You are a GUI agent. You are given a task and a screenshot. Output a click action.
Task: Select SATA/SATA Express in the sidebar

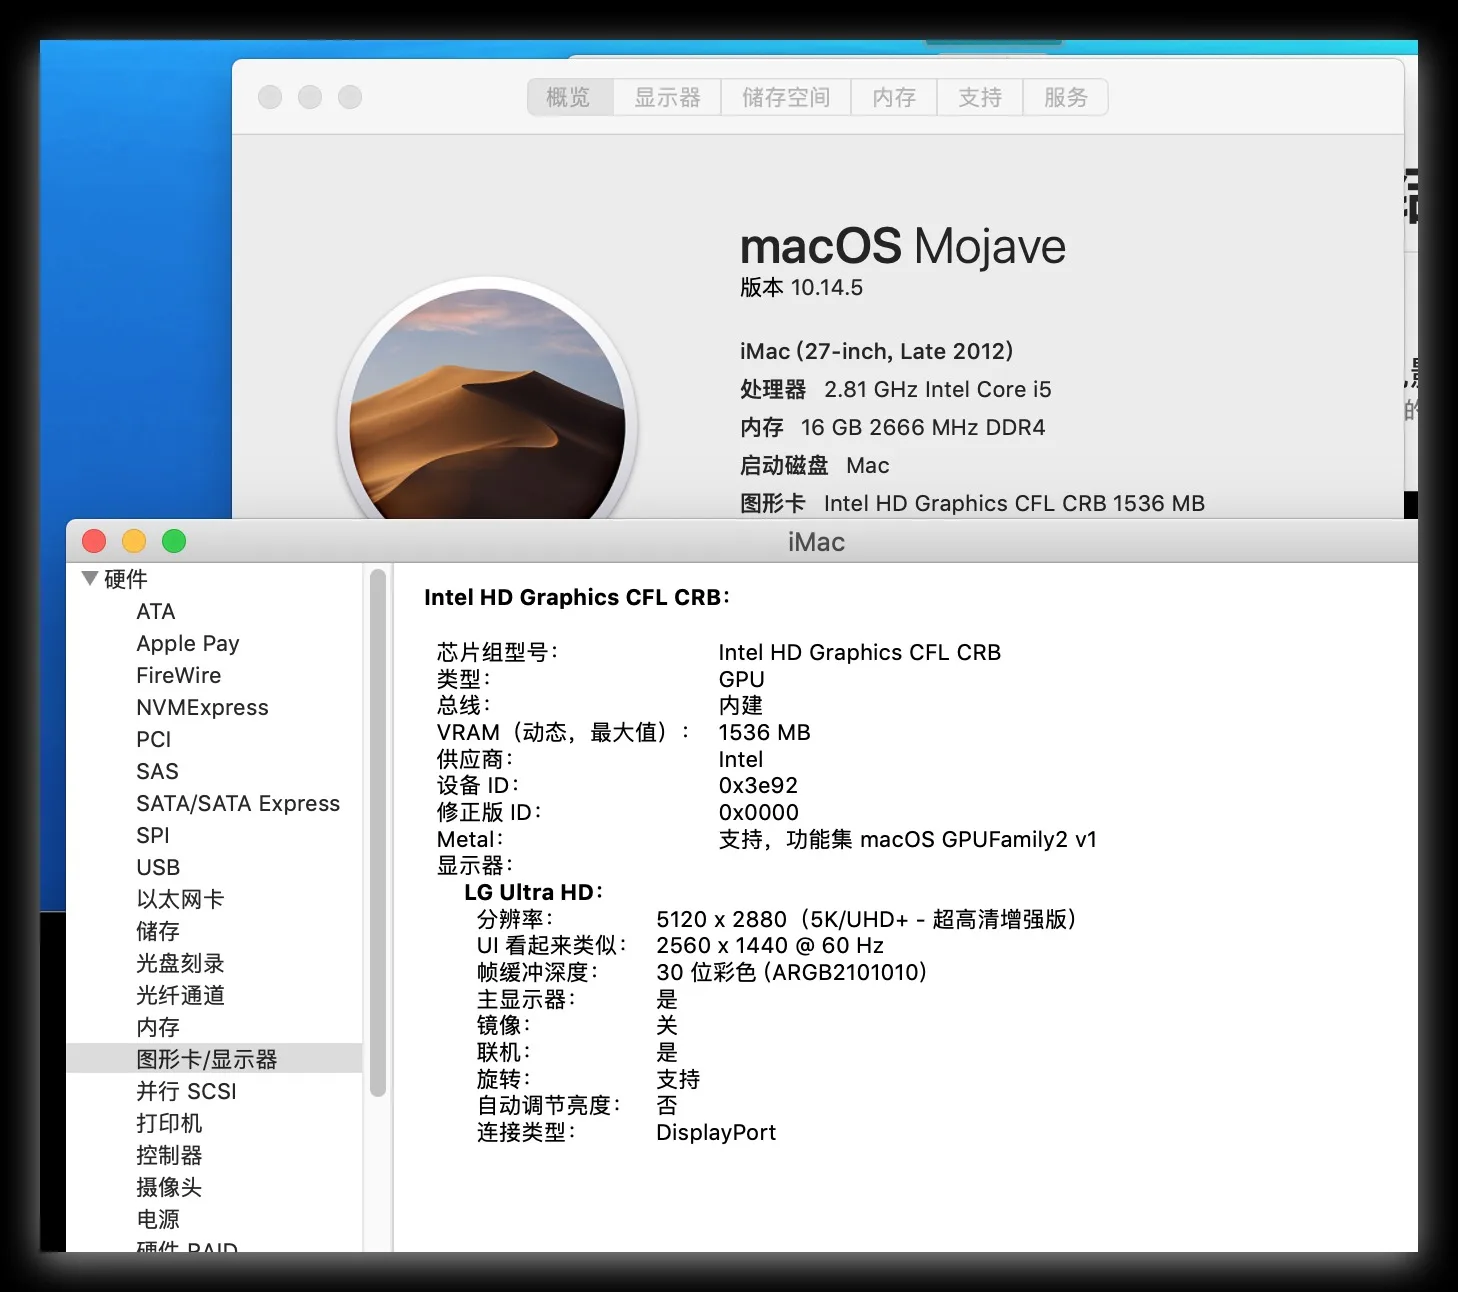(238, 803)
